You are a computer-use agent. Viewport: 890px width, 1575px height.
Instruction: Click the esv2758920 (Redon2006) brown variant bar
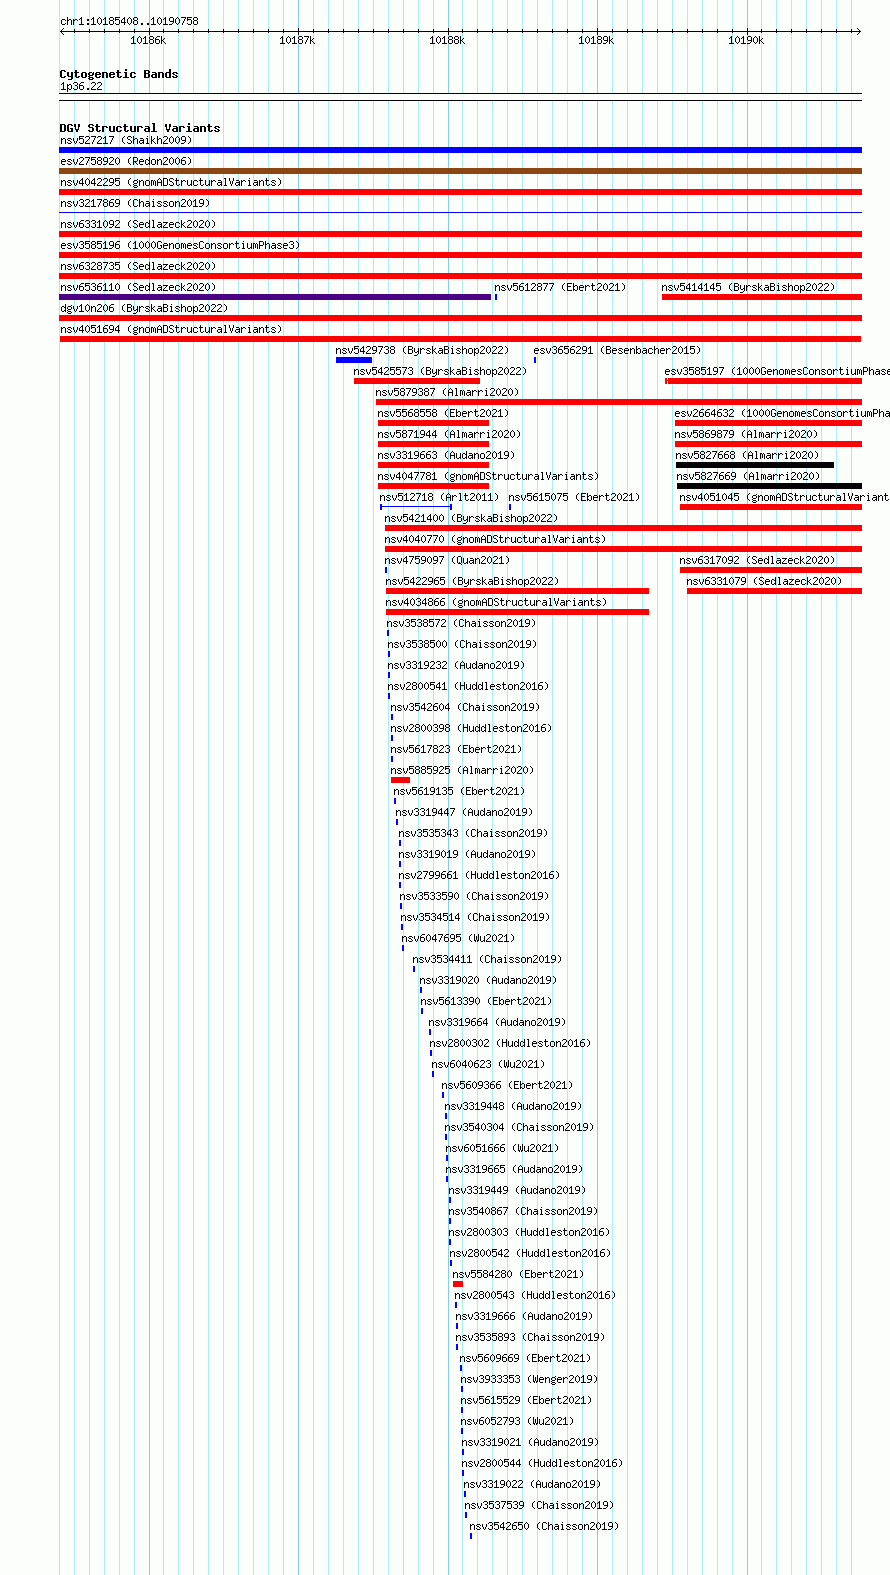(460, 171)
